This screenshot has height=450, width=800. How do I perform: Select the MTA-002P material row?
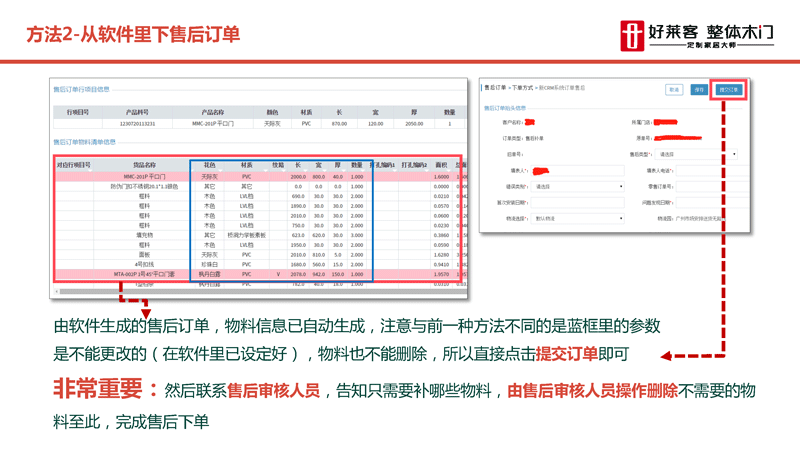pos(145,273)
